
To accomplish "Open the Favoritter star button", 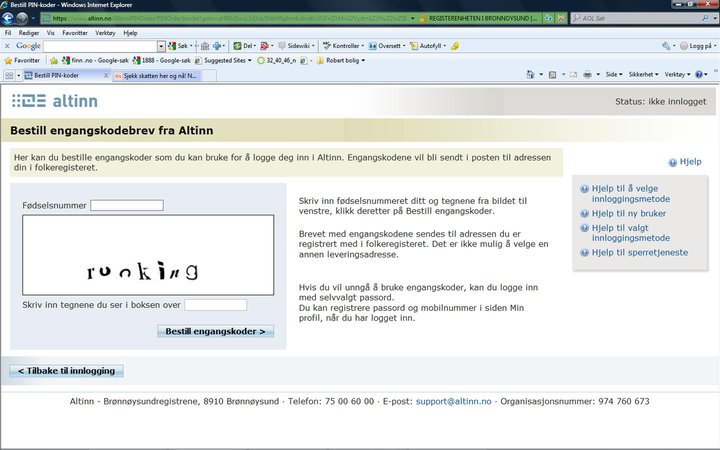I will coord(22,60).
